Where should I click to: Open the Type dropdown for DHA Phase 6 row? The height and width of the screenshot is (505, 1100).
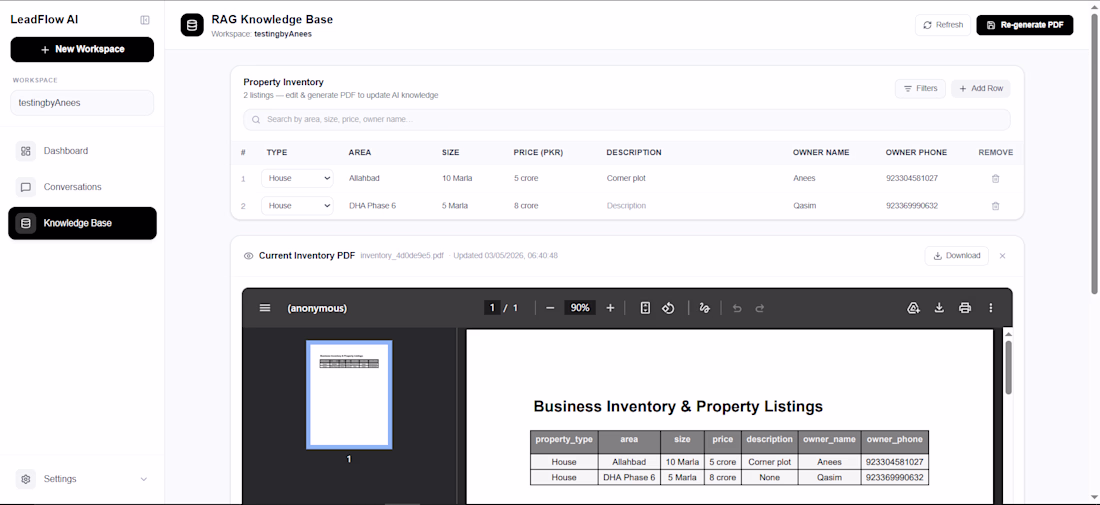297,206
